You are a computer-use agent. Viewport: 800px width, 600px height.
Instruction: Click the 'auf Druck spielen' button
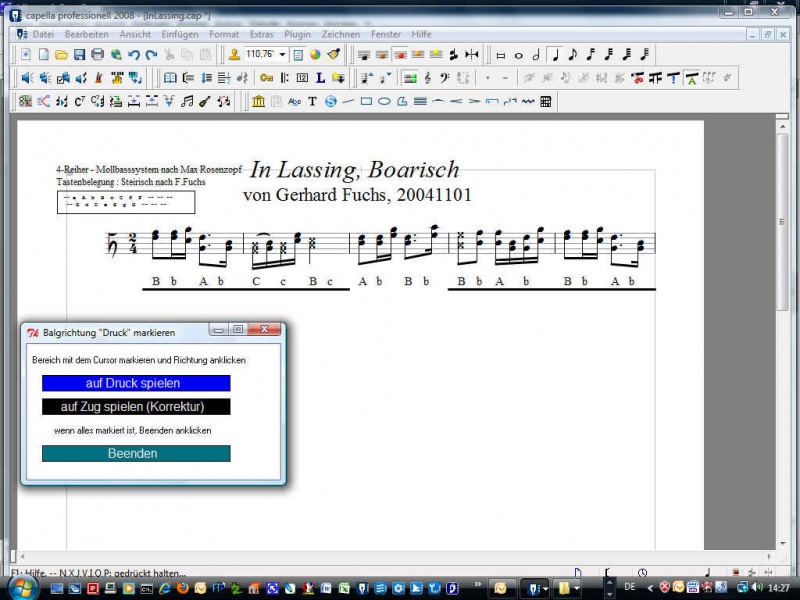pyautogui.click(x=136, y=383)
